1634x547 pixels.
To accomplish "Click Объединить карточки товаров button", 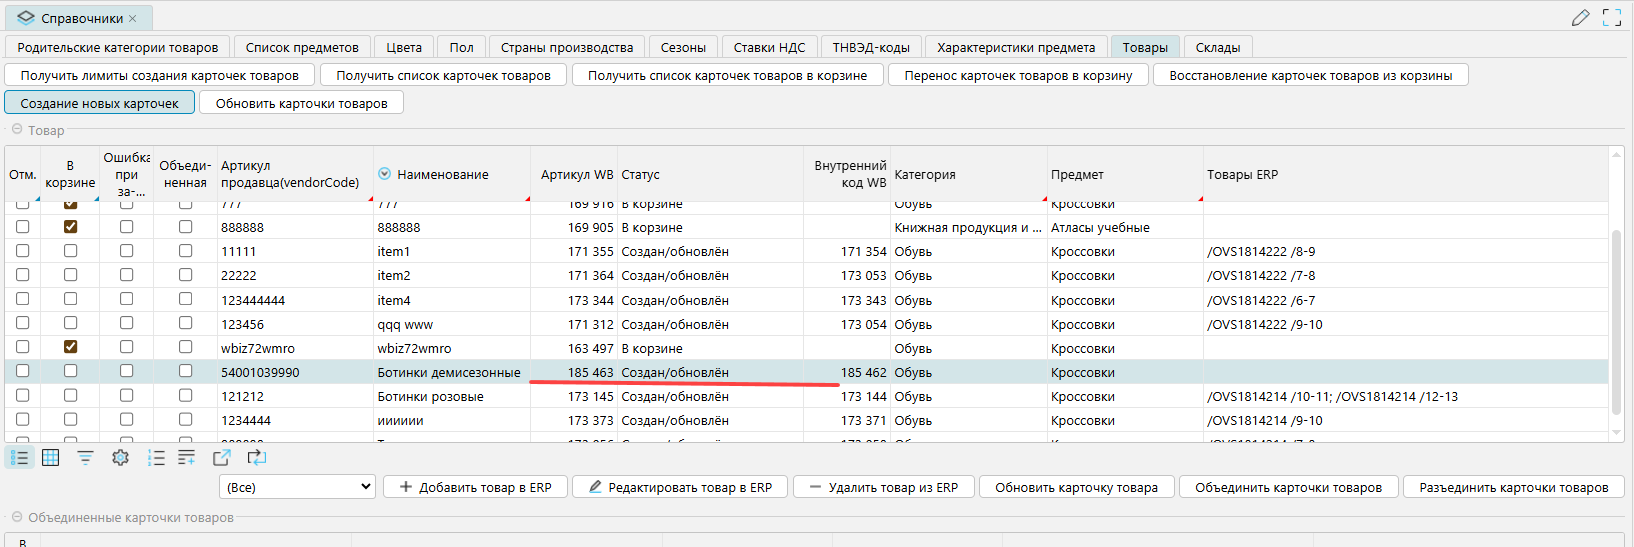I will (1288, 487).
